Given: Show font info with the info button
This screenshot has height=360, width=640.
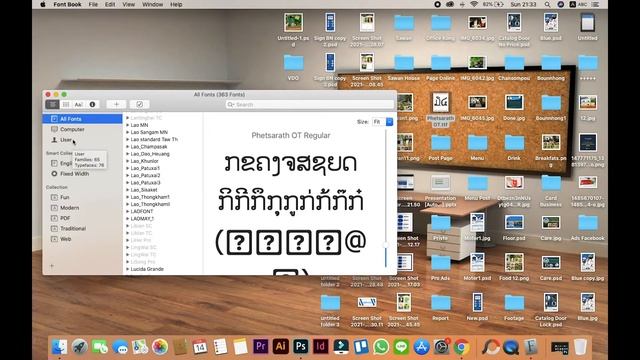Looking at the screenshot, I should [x=92, y=104].
